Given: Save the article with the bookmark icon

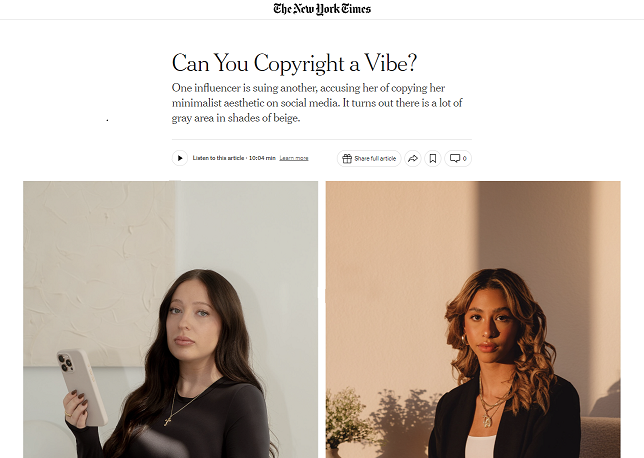Looking at the screenshot, I should click(433, 159).
